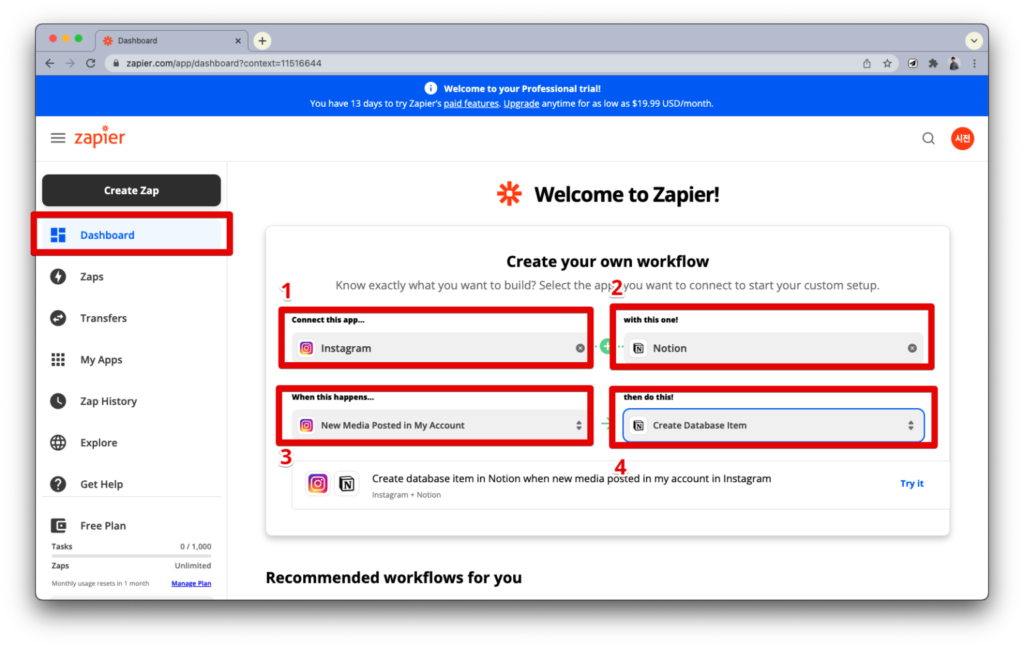Click the Dashboard grid icon in the sidebar
Image resolution: width=1024 pixels, height=647 pixels.
(x=58, y=235)
